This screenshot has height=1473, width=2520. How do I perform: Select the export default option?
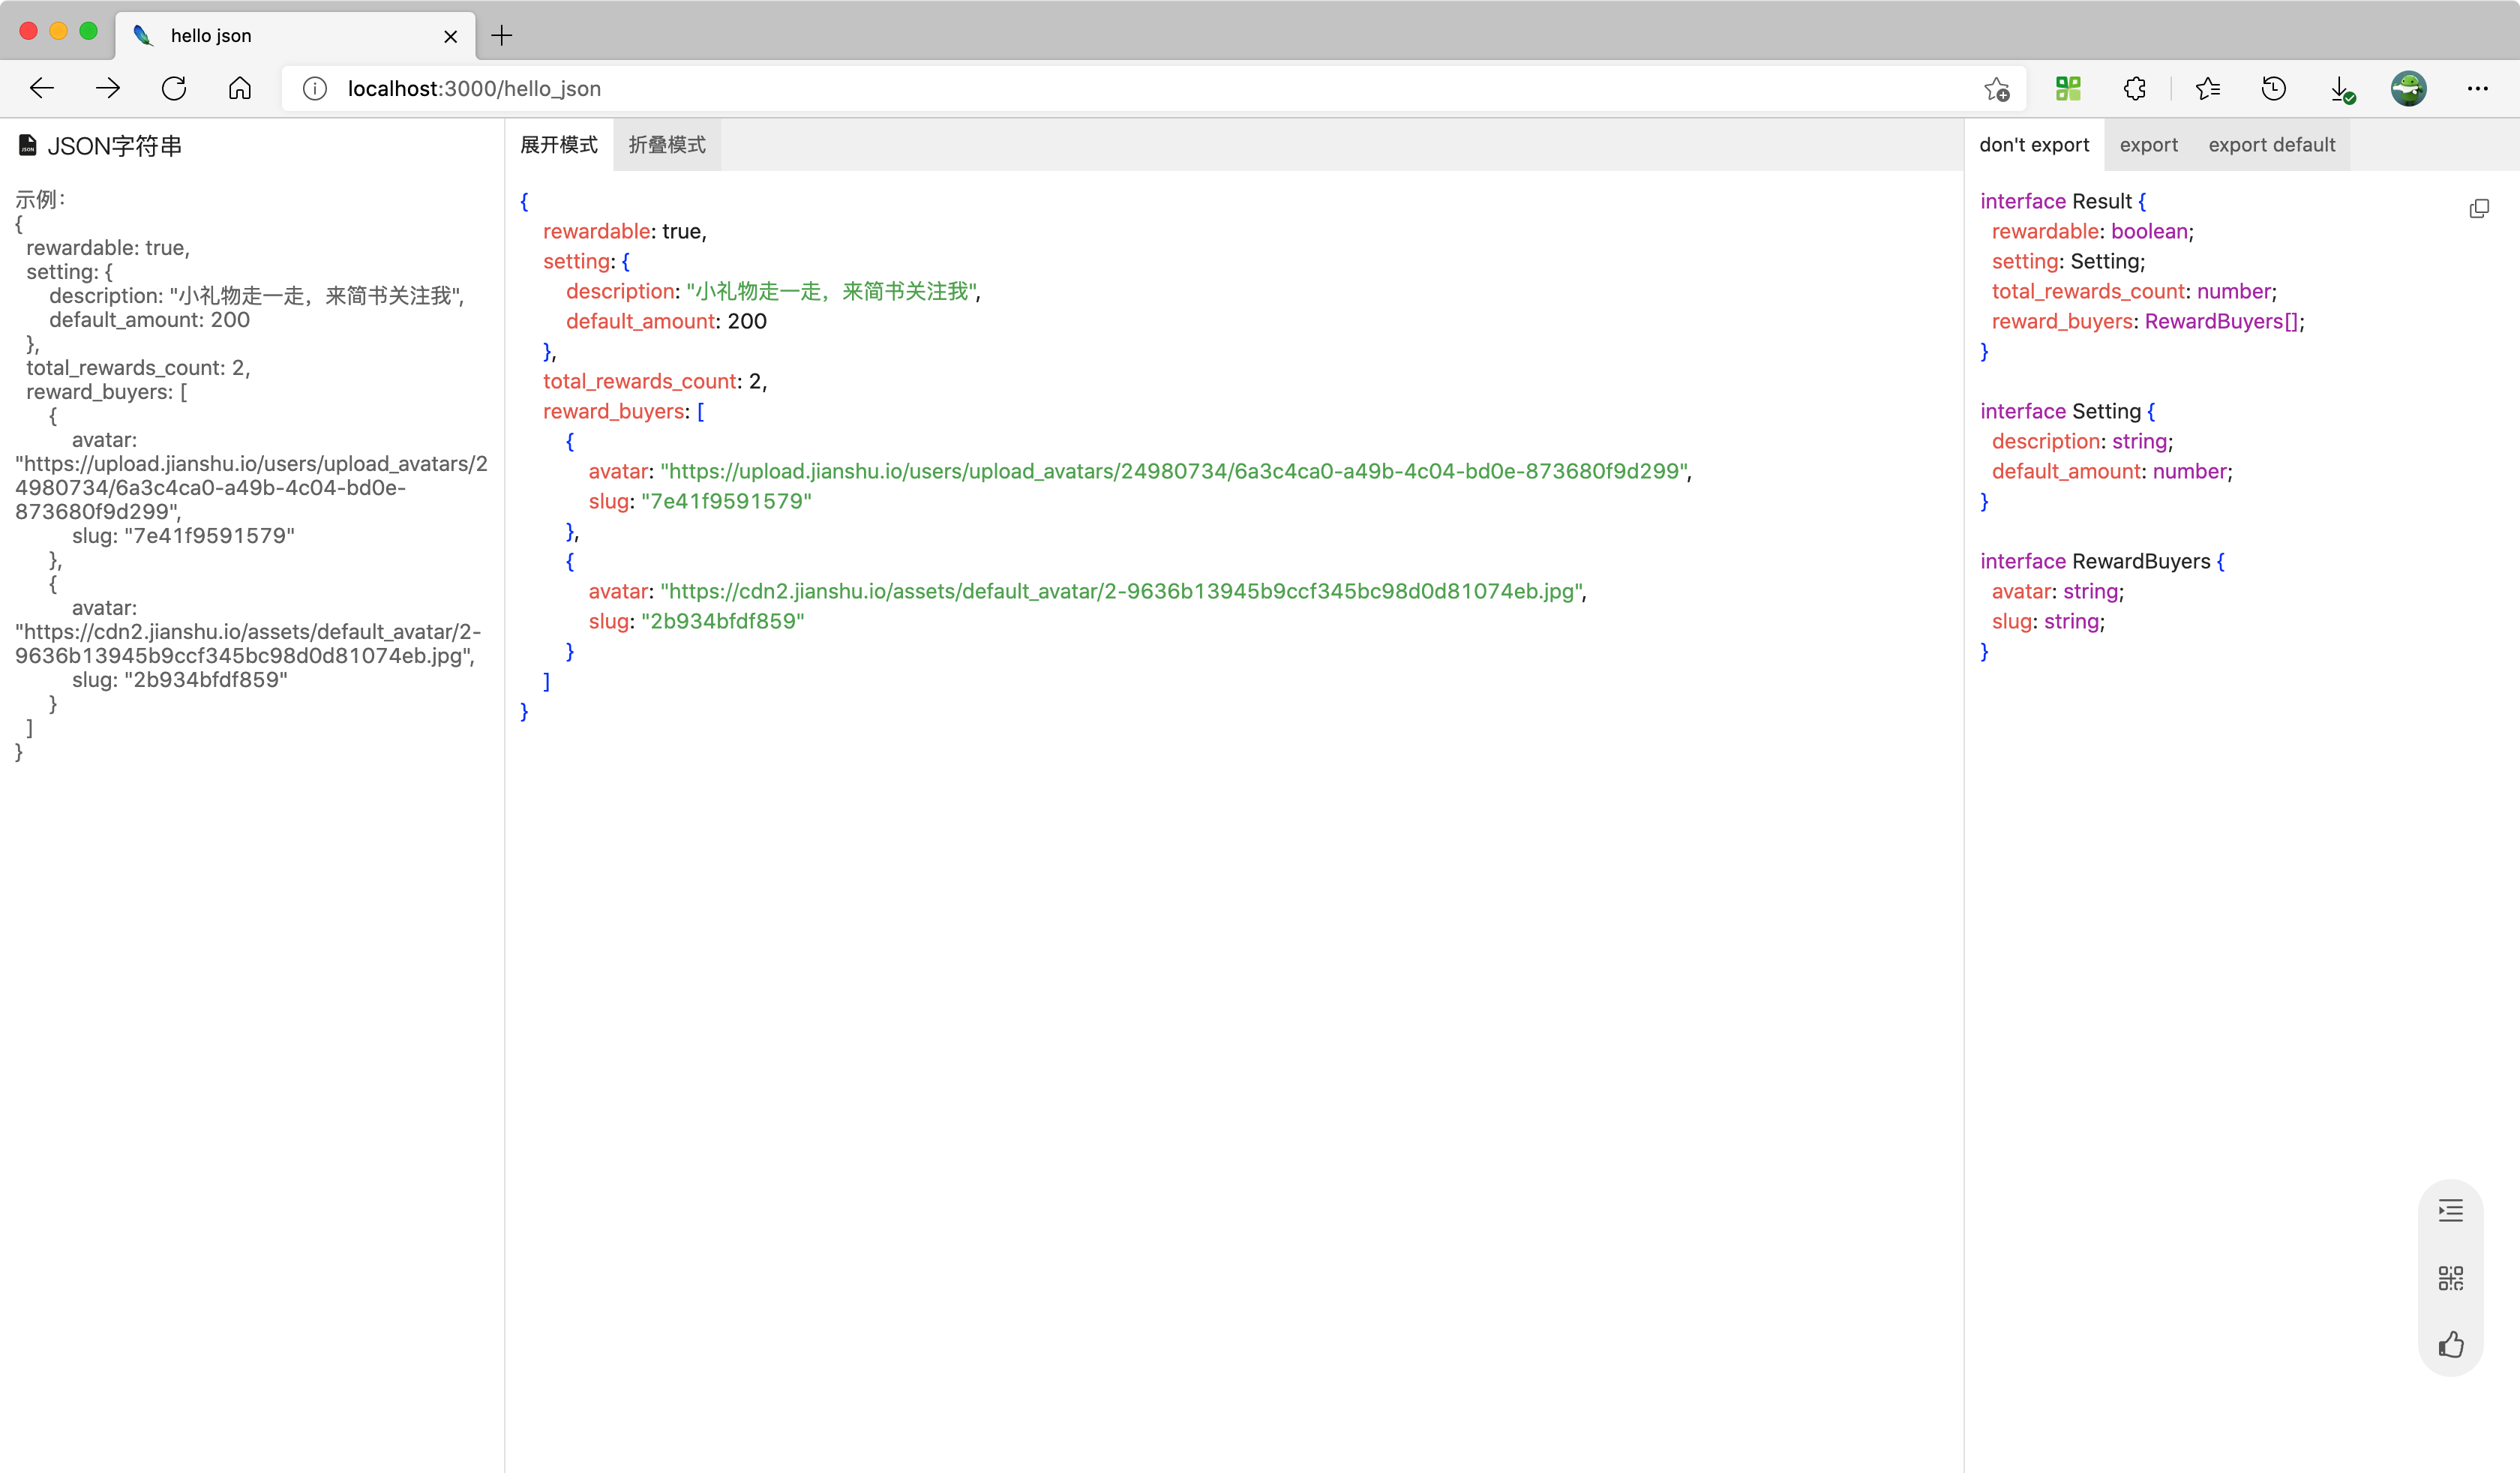(x=2271, y=145)
